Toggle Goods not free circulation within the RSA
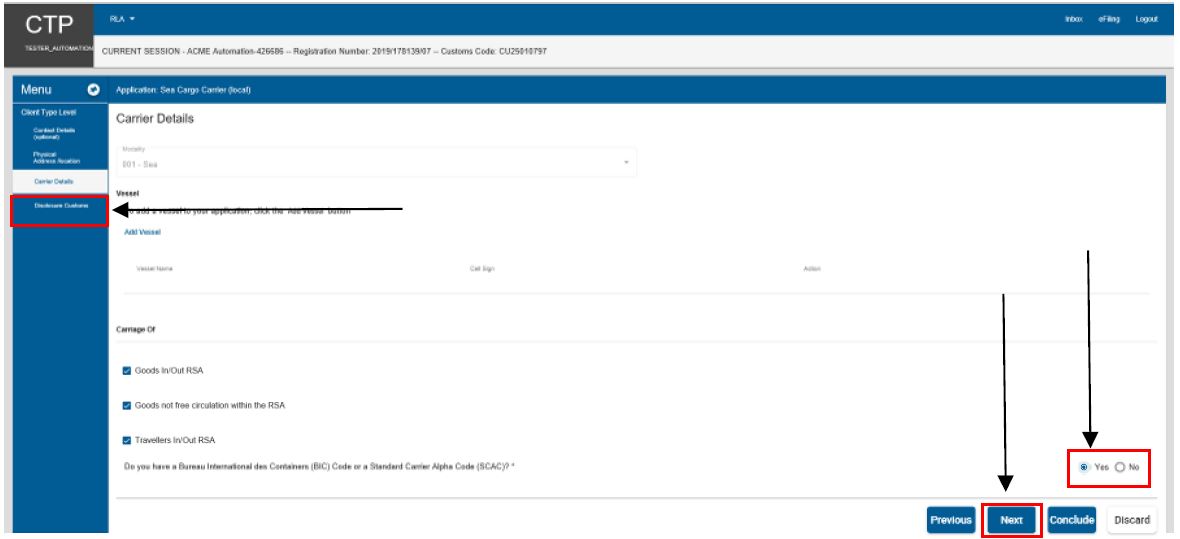The image size is (1180, 539). 126,406
